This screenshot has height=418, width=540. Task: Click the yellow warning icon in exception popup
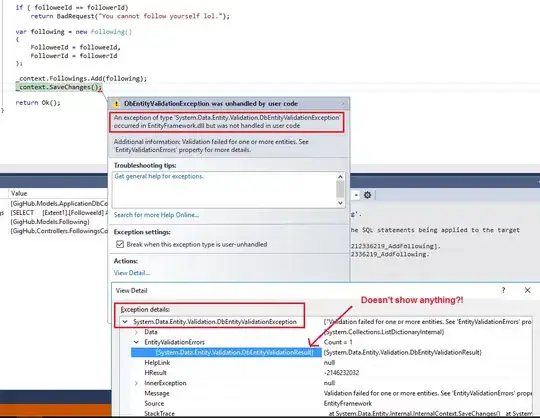click(116, 103)
